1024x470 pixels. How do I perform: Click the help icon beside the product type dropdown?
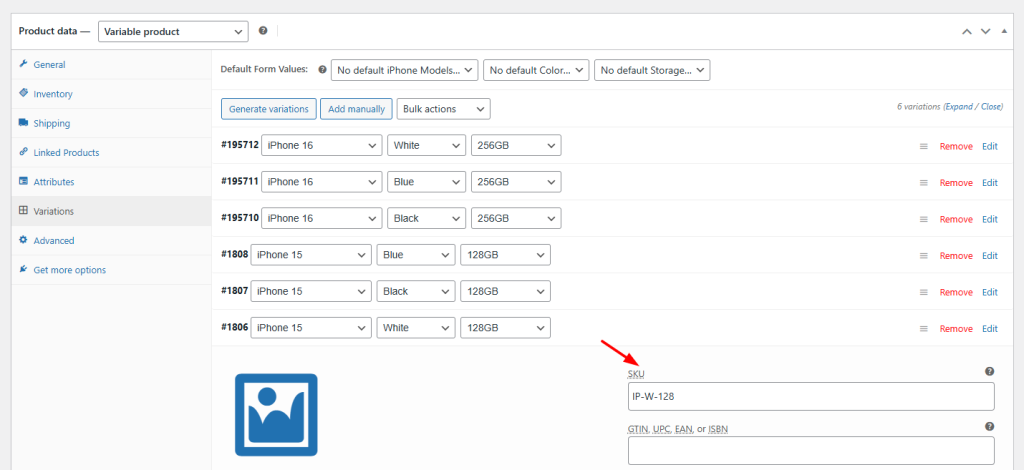[x=263, y=31]
